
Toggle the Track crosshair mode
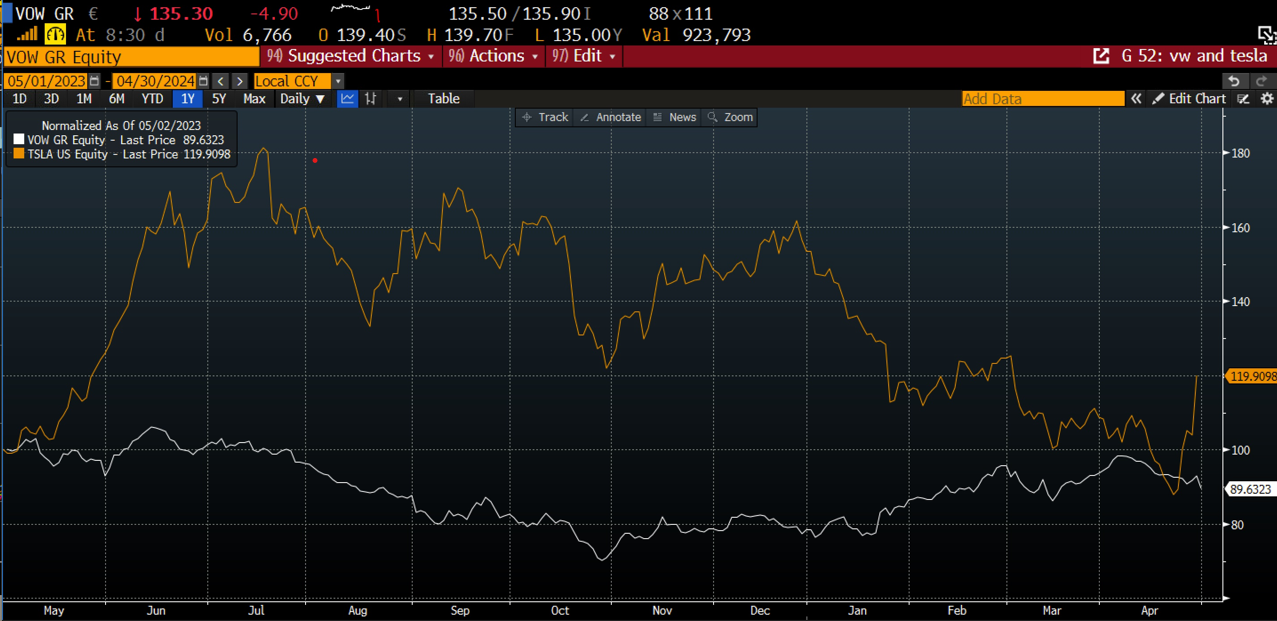point(545,118)
